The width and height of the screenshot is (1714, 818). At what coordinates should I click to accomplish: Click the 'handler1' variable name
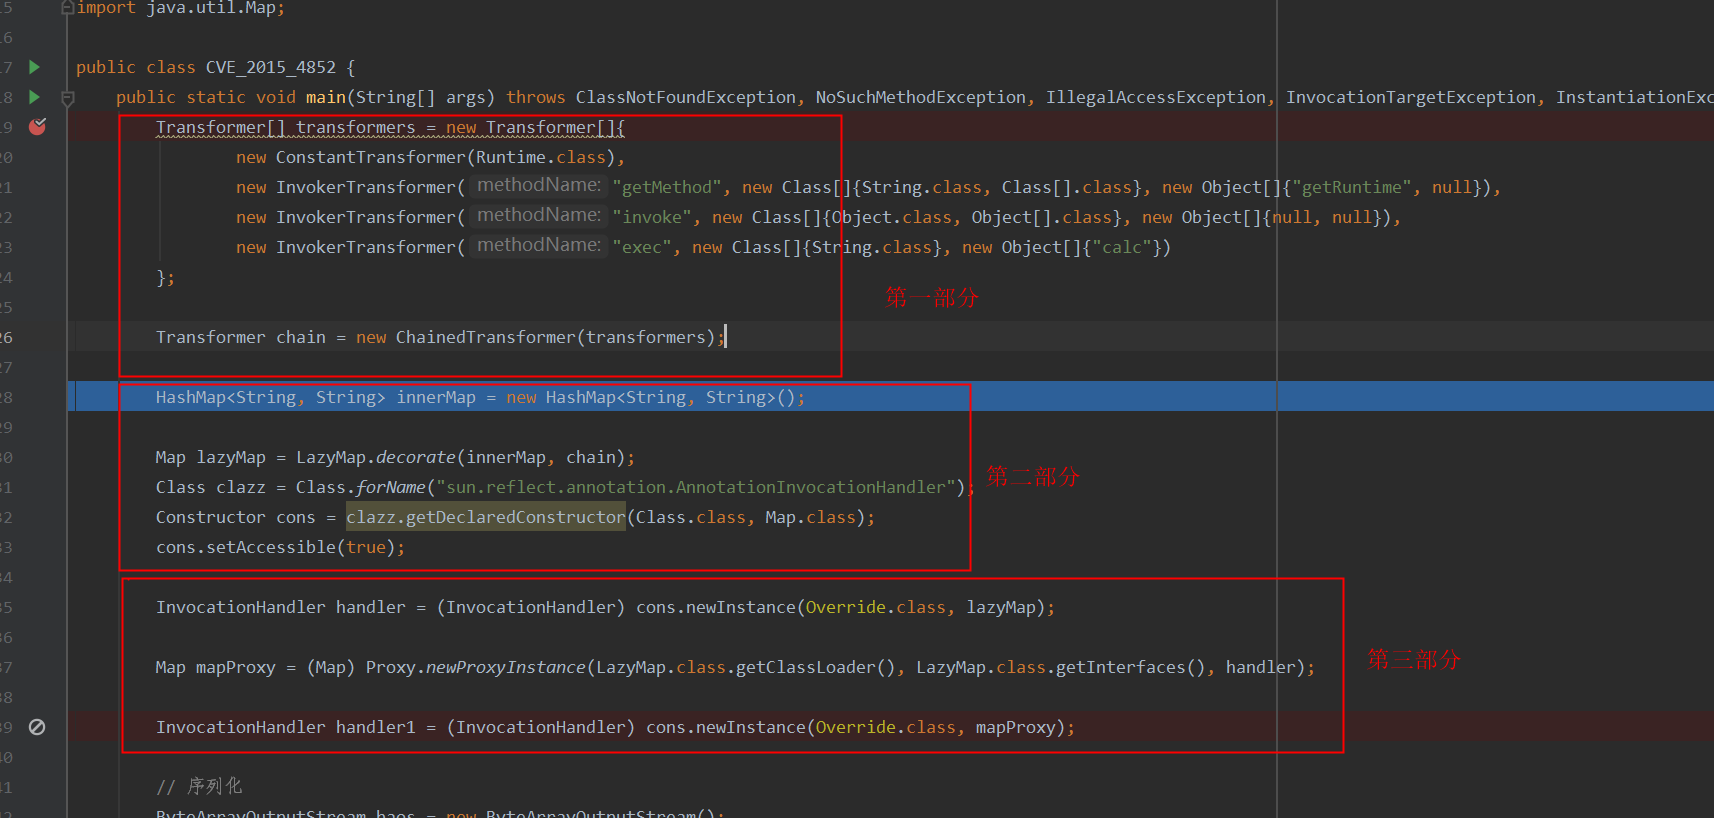point(376,727)
